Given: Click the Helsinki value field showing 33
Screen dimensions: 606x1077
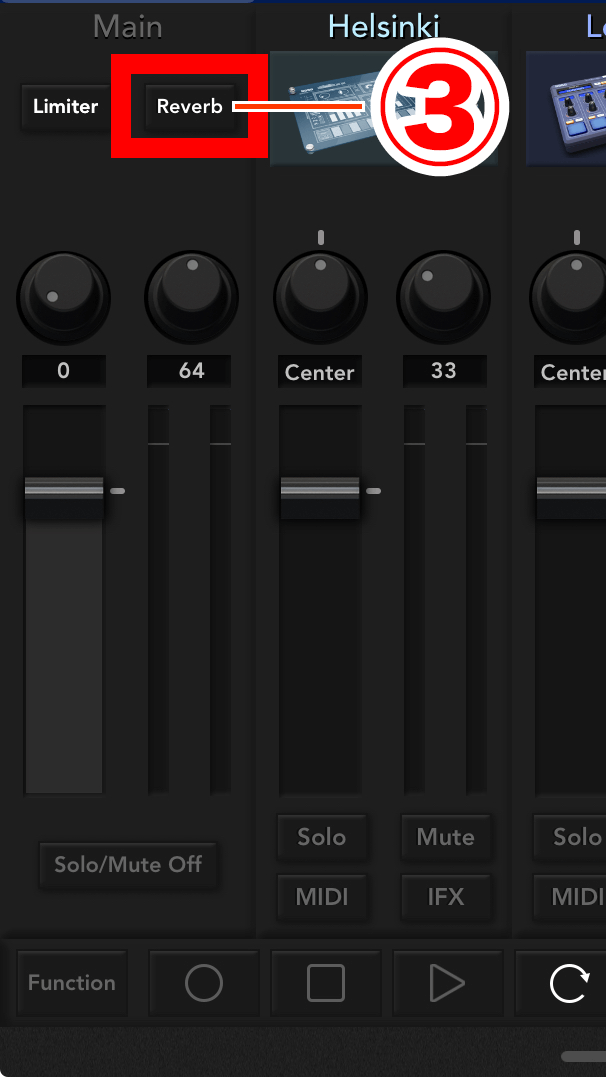Looking at the screenshot, I should 445,372.
